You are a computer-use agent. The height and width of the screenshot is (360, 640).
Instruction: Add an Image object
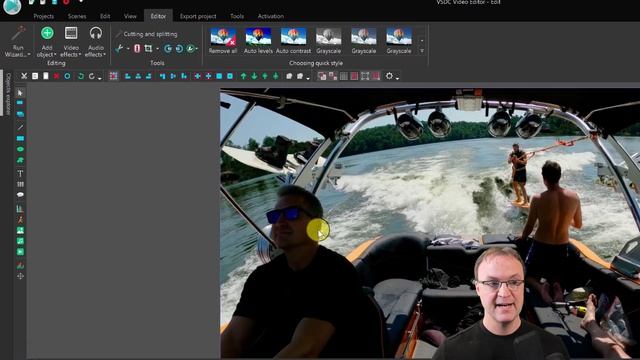[x=20, y=231]
